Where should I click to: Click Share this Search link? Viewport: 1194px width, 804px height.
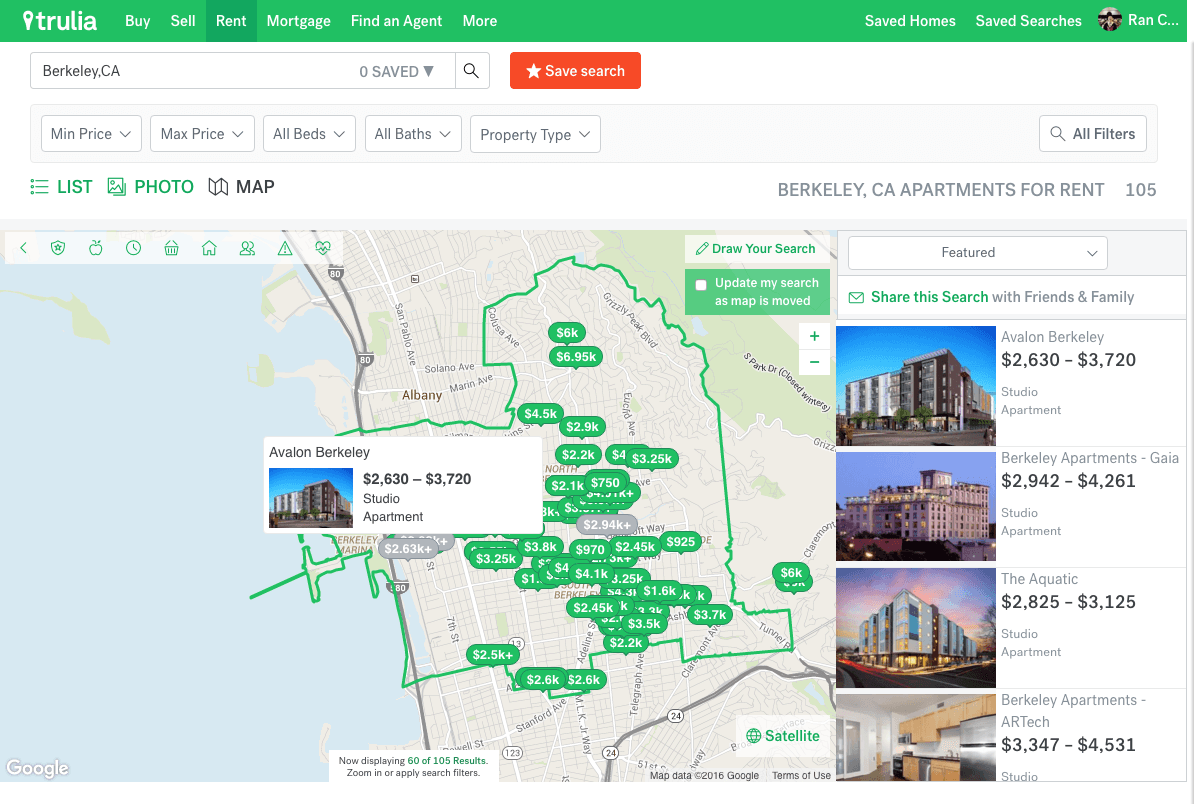coord(929,297)
